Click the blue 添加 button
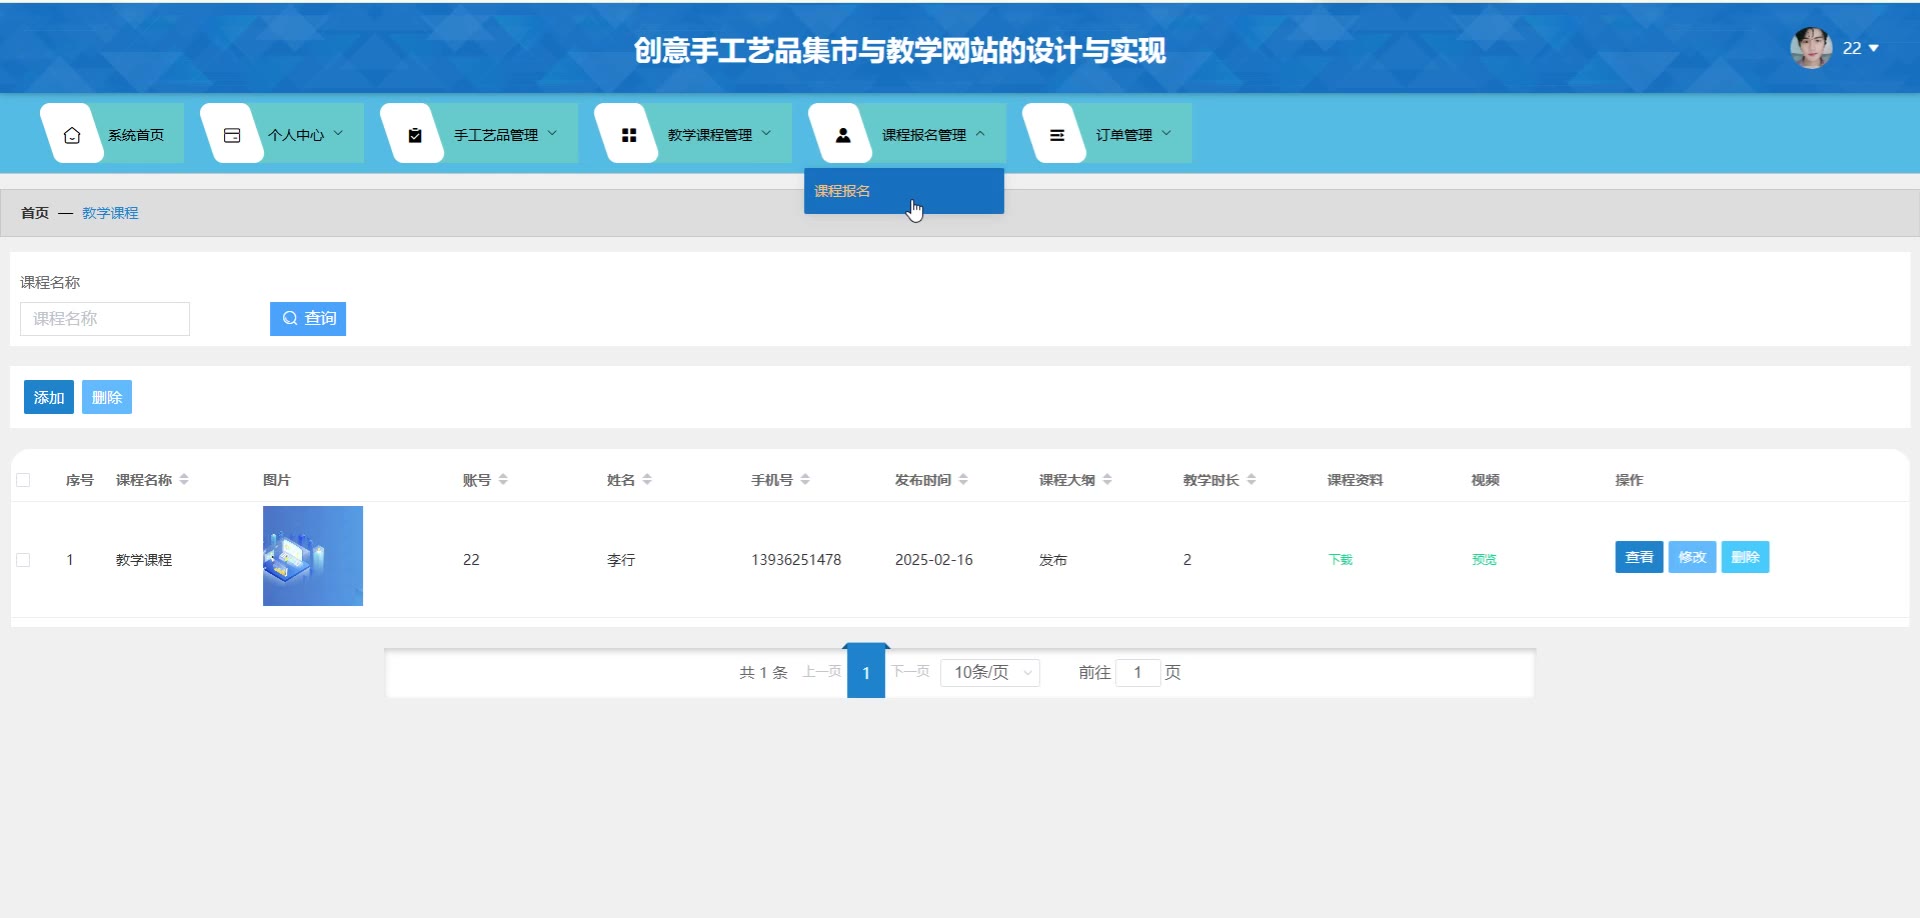Image resolution: width=1920 pixels, height=918 pixels. pos(49,397)
